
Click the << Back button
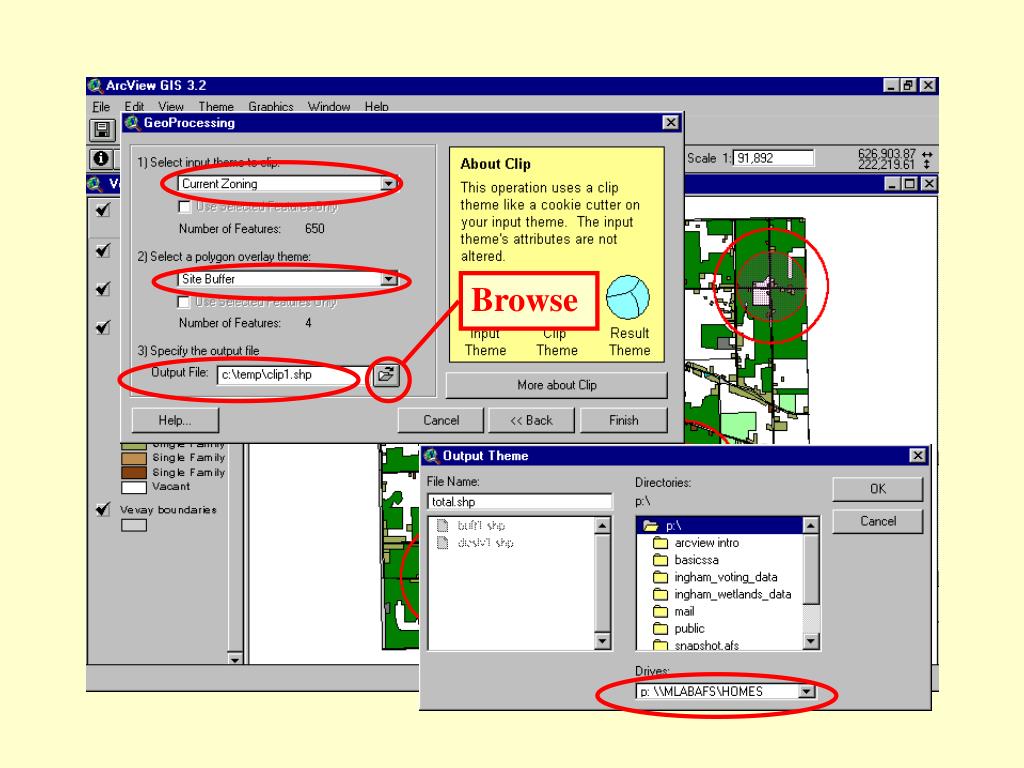[x=532, y=420]
